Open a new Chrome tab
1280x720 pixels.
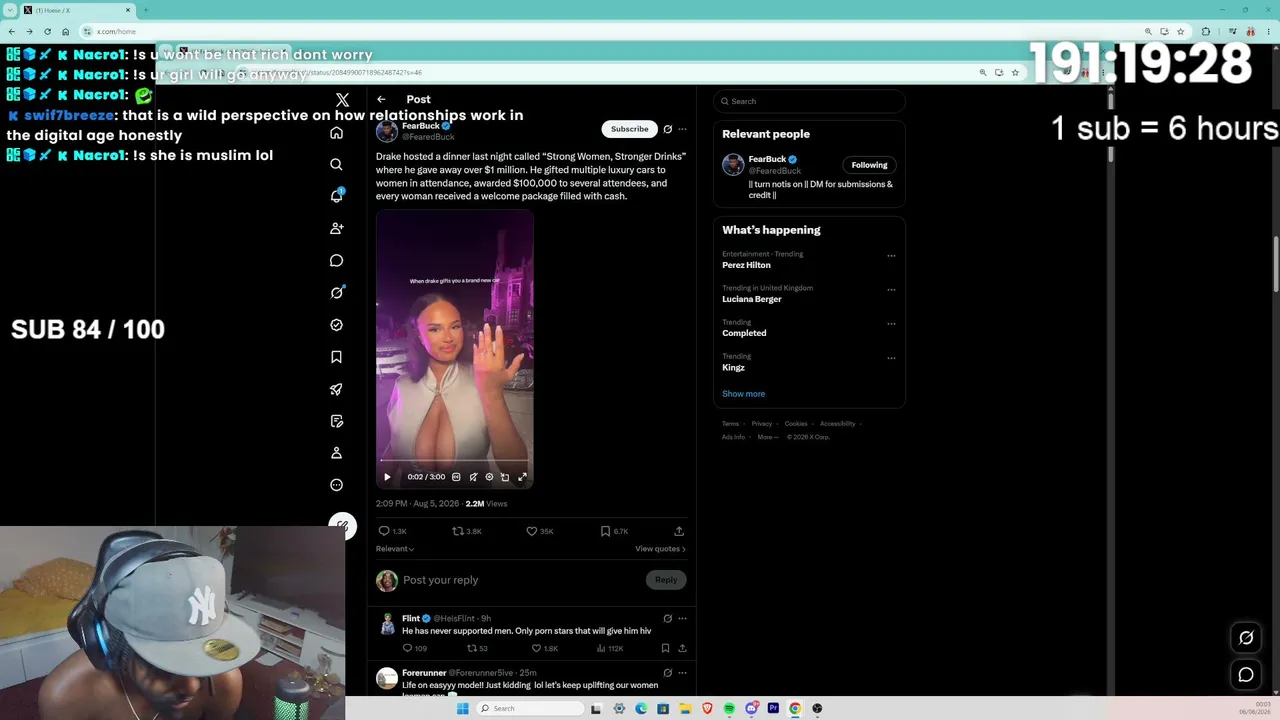pyautogui.click(x=146, y=10)
